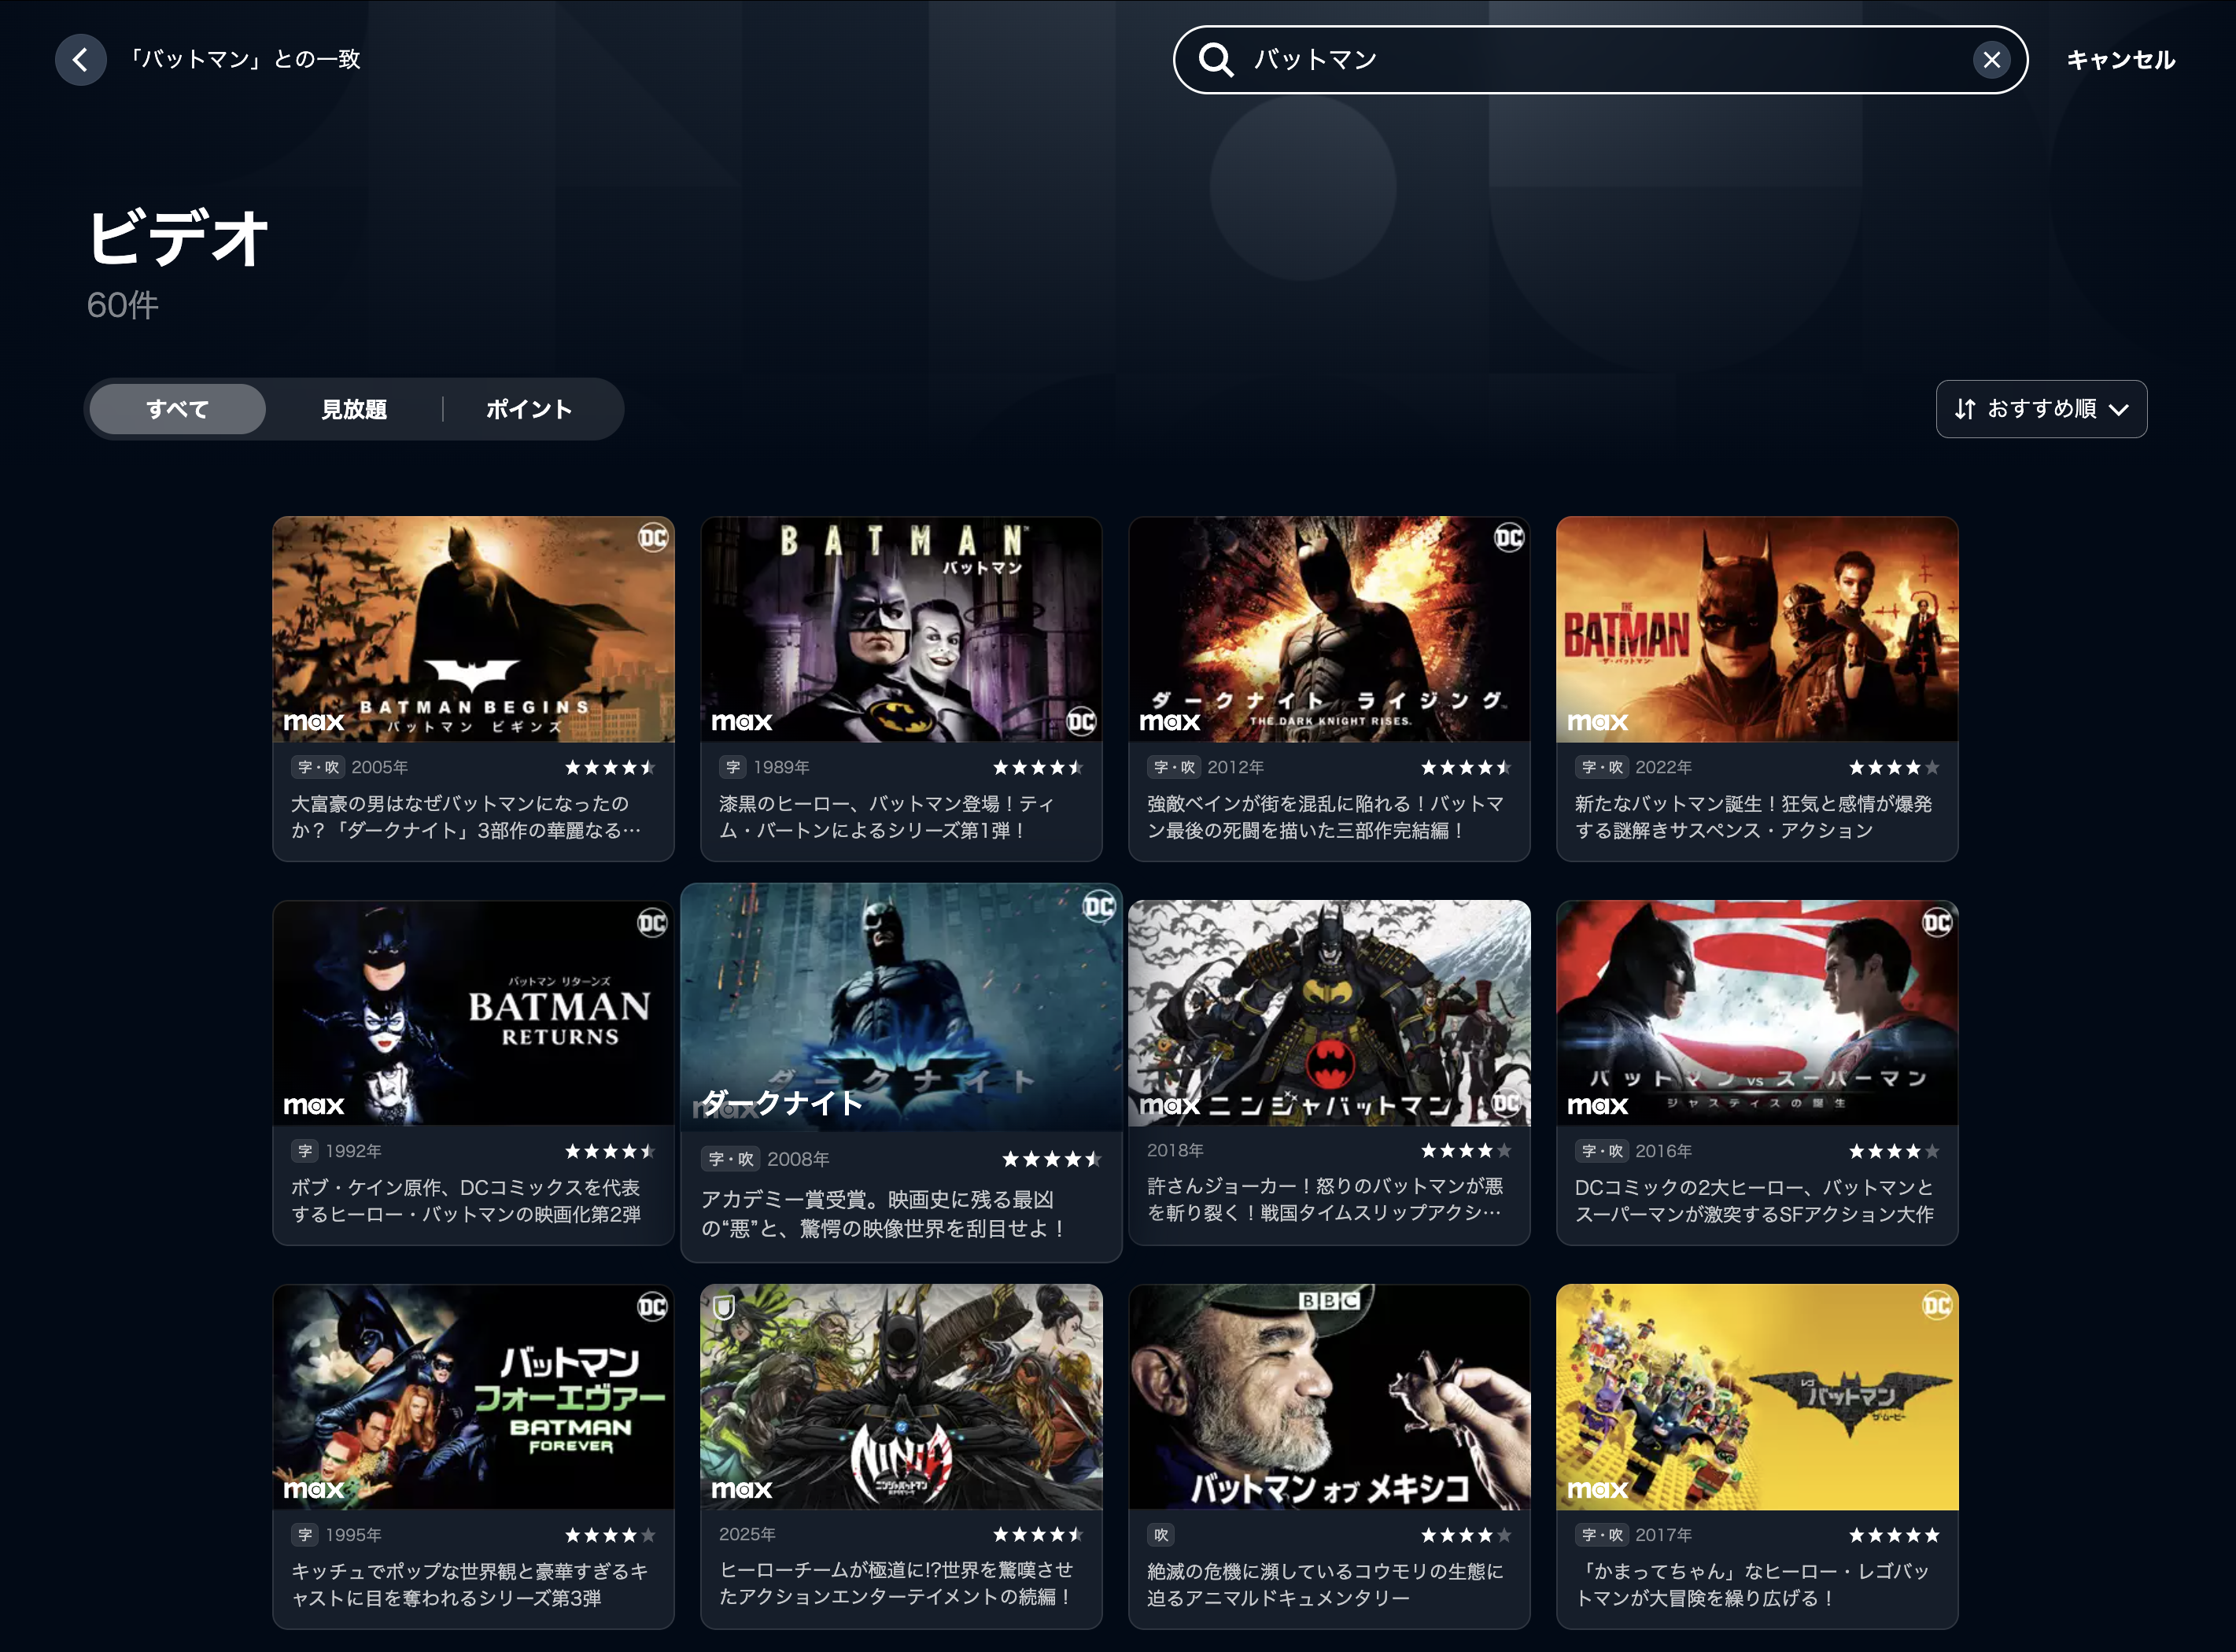Screen dimensions: 2236x1652
Task: Click DC logo on ダークナイト card
Action: click(x=1098, y=906)
